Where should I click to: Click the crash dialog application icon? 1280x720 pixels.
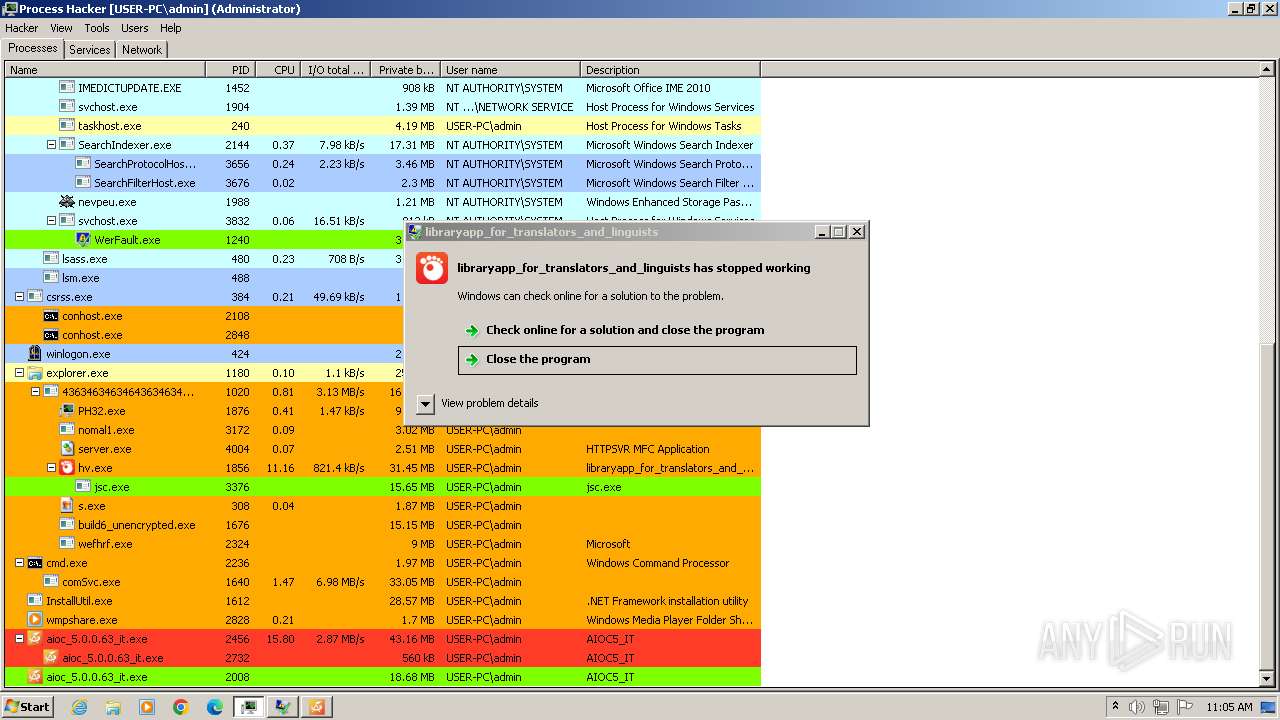pos(432,268)
